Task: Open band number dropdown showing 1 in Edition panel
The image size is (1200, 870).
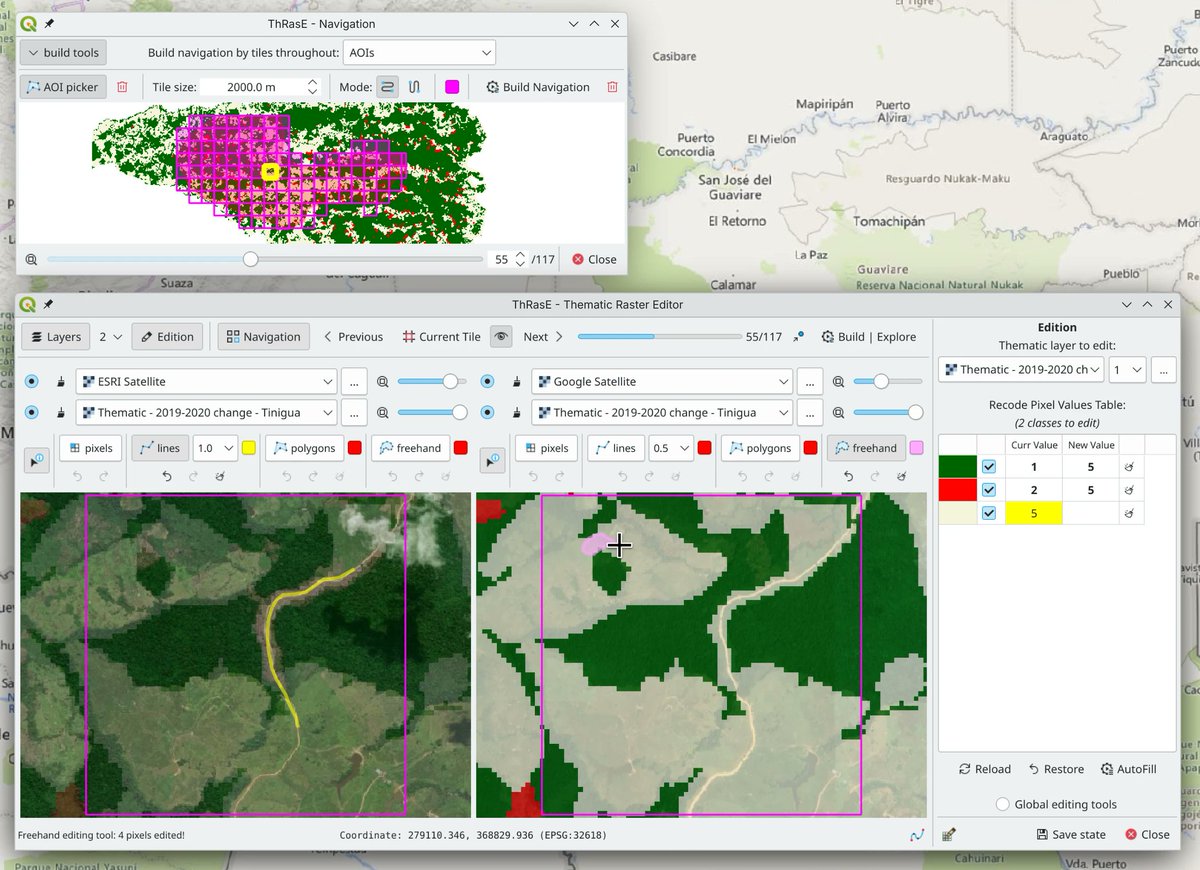Action: point(1127,369)
